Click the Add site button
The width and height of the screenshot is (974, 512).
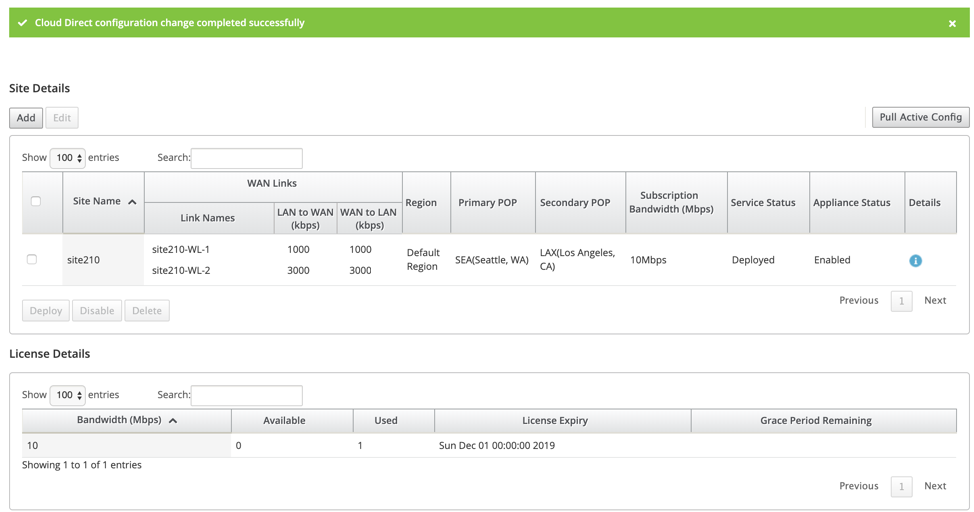pyautogui.click(x=26, y=118)
